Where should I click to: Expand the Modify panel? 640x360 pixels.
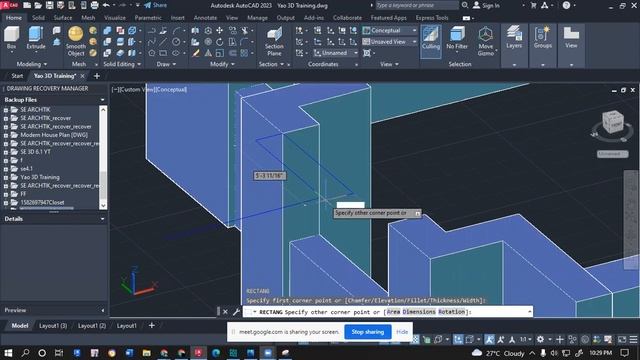tap(222, 64)
